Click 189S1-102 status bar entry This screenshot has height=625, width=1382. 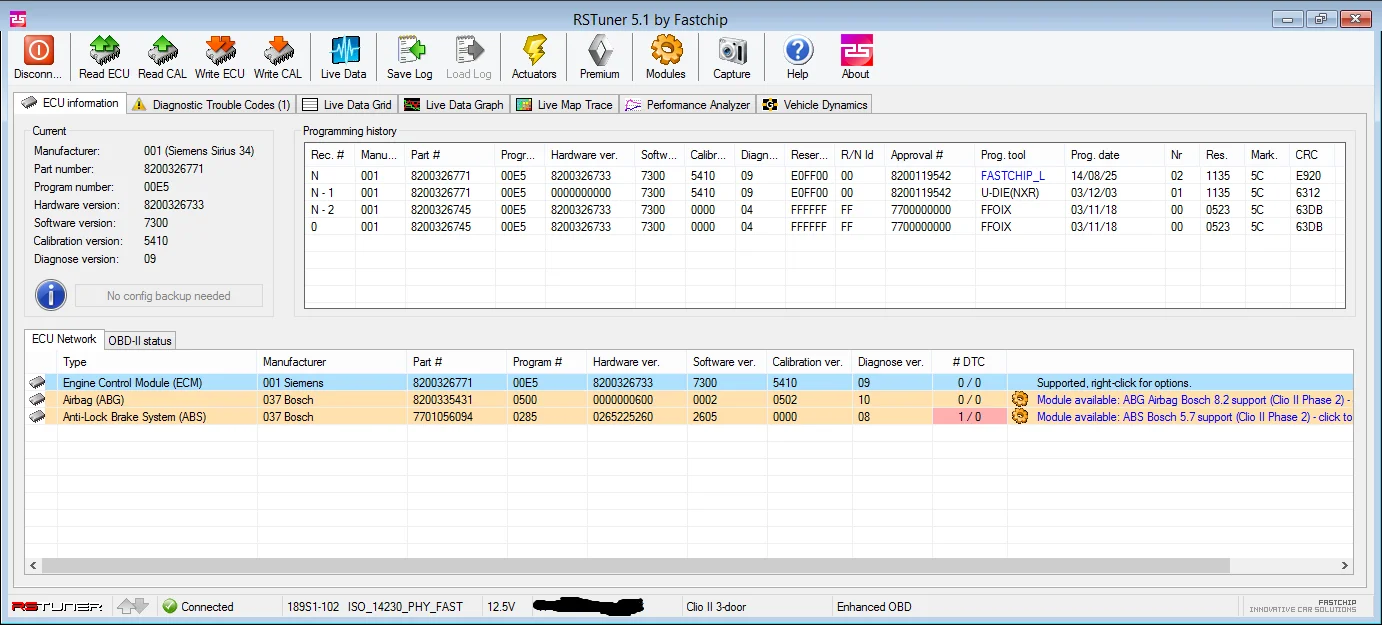[x=313, y=606]
